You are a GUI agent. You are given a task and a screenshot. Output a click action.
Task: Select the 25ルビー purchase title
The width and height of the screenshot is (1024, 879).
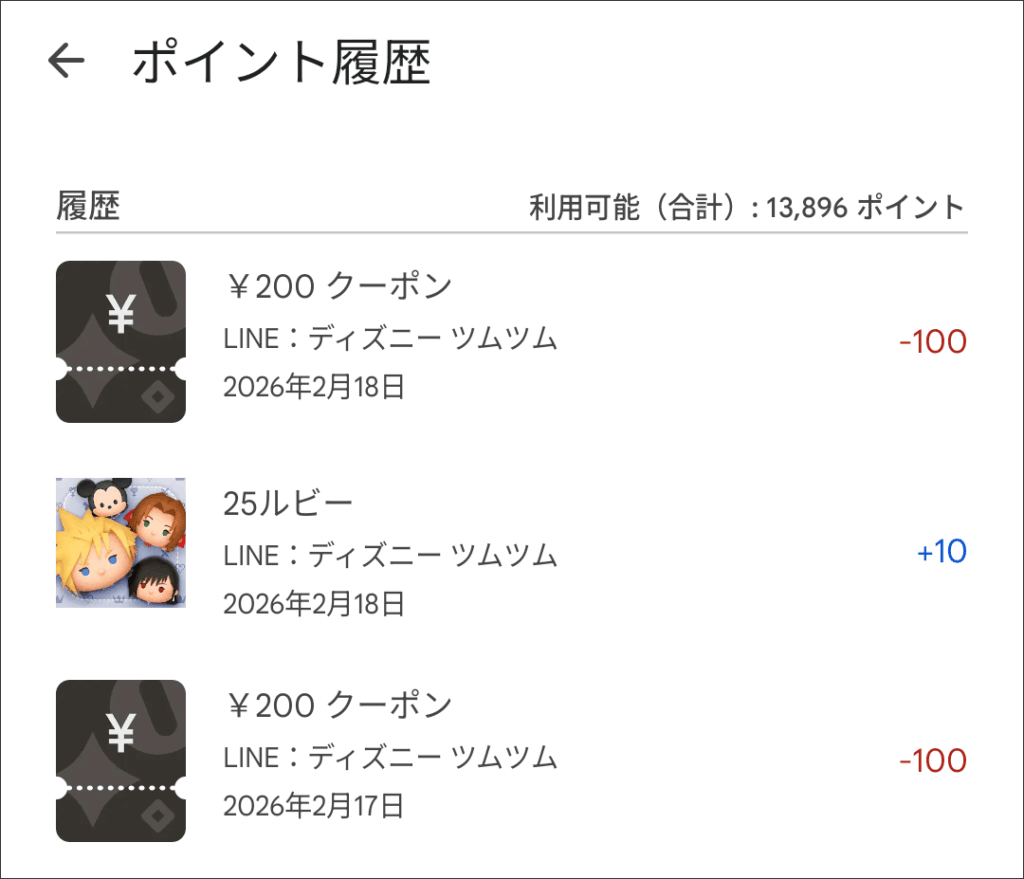[x=288, y=503]
